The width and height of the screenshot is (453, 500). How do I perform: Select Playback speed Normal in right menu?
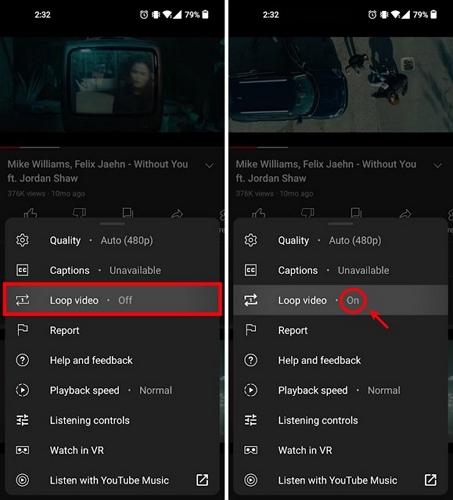340,390
